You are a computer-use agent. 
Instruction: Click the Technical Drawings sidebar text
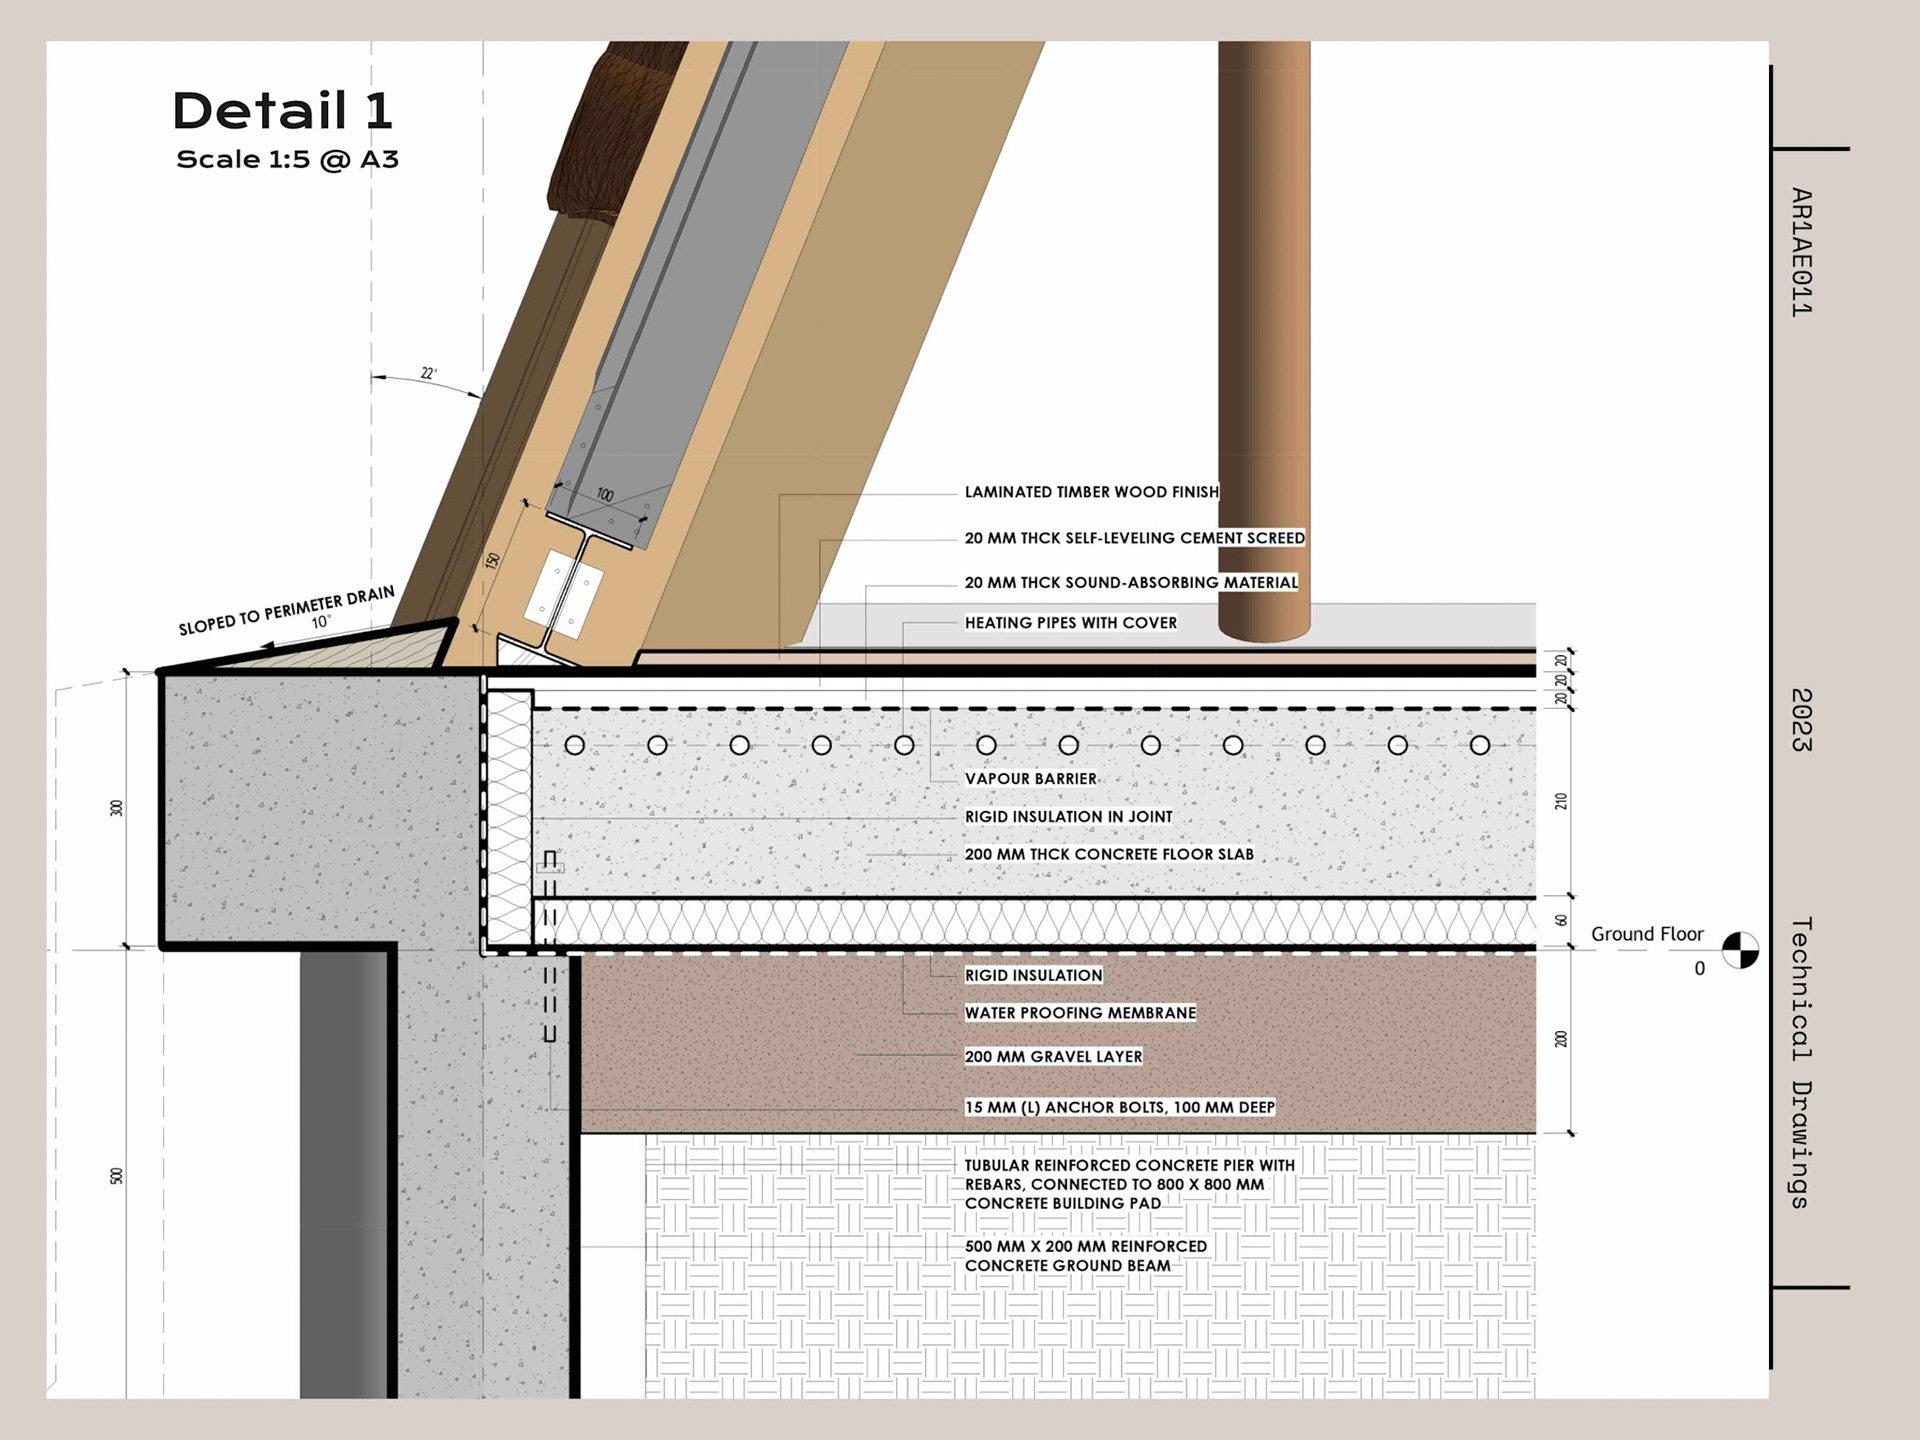pos(1801,1062)
